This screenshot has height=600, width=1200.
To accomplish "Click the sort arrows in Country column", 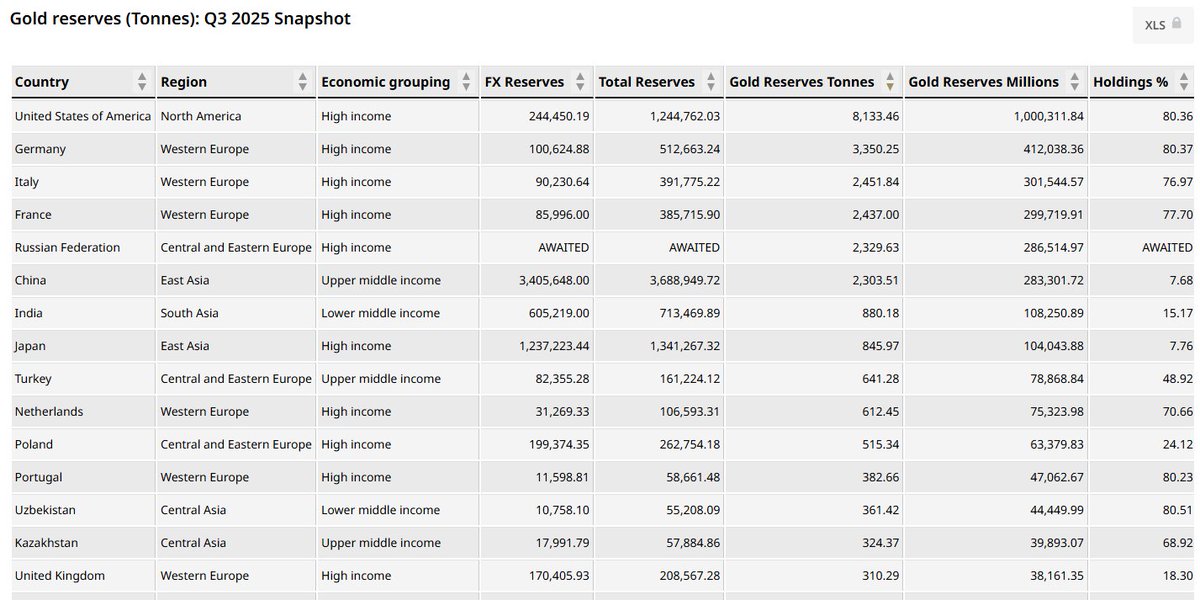I will pyautogui.click(x=142, y=82).
